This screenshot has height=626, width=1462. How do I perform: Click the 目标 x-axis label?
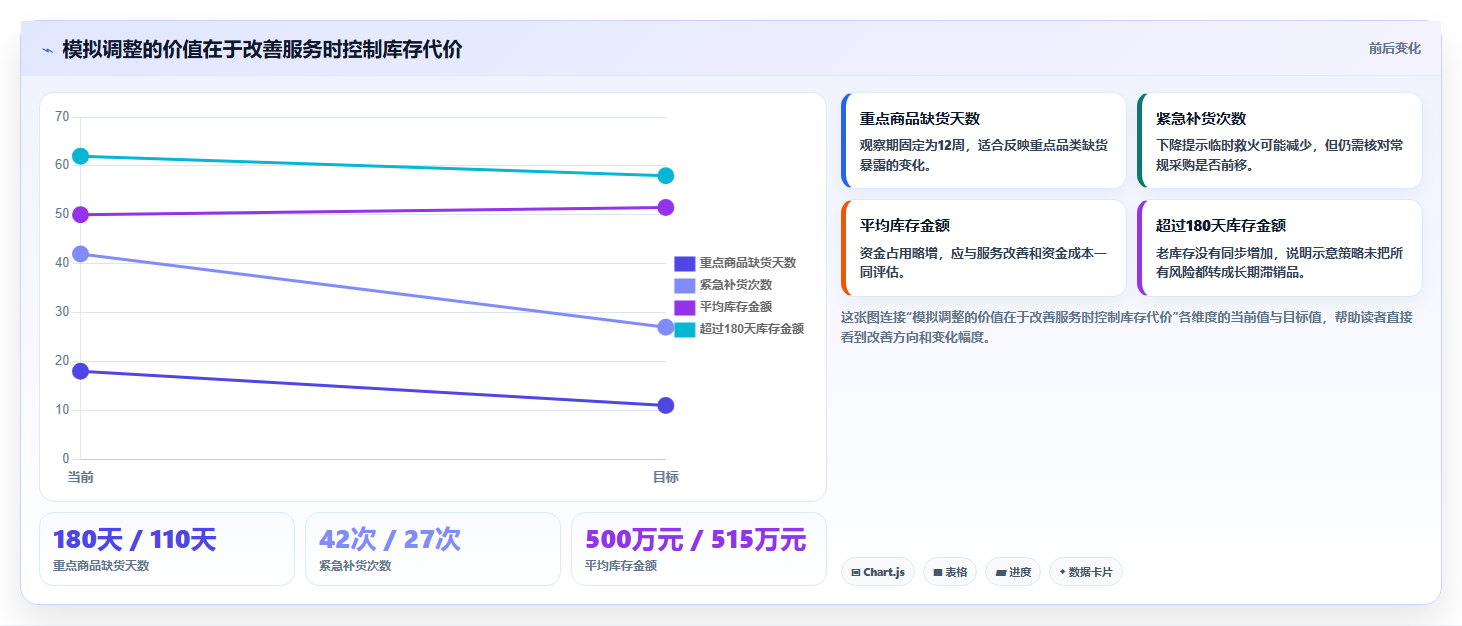666,477
